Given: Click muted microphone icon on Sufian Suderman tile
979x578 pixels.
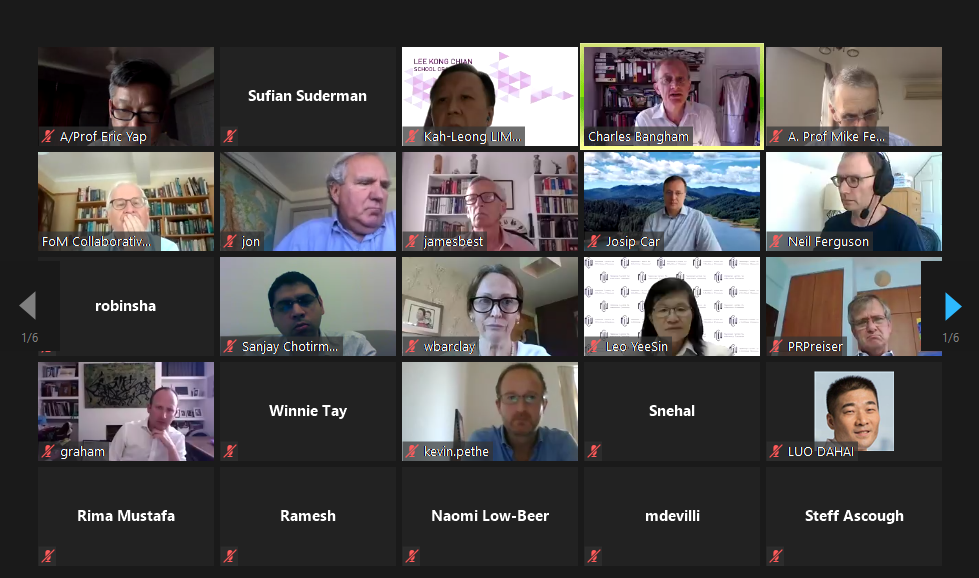Looking at the screenshot, I should pos(230,135).
